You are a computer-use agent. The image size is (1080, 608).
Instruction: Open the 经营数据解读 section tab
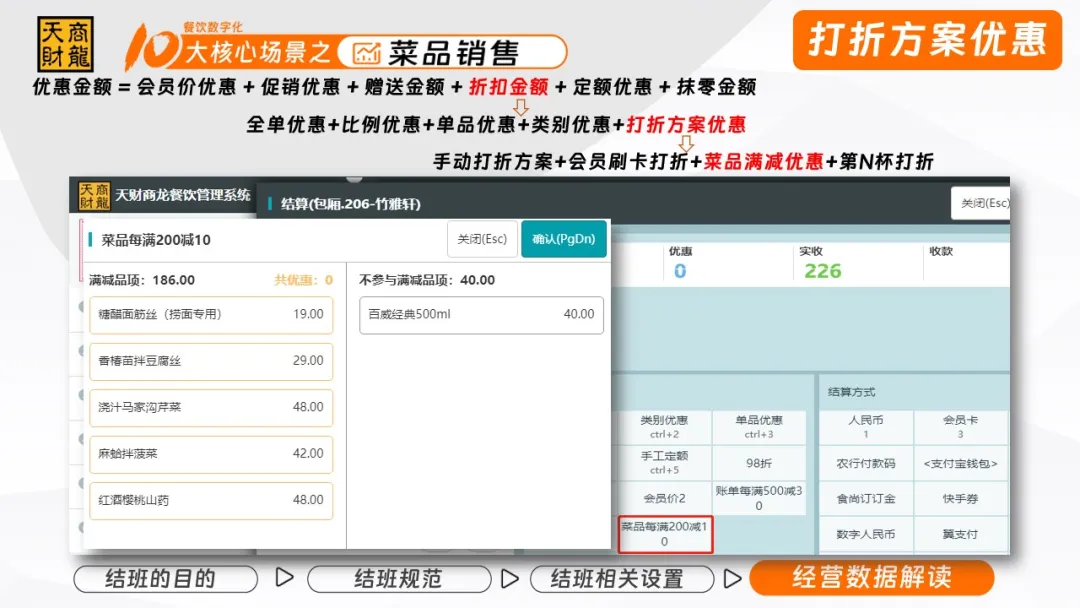coord(871,578)
